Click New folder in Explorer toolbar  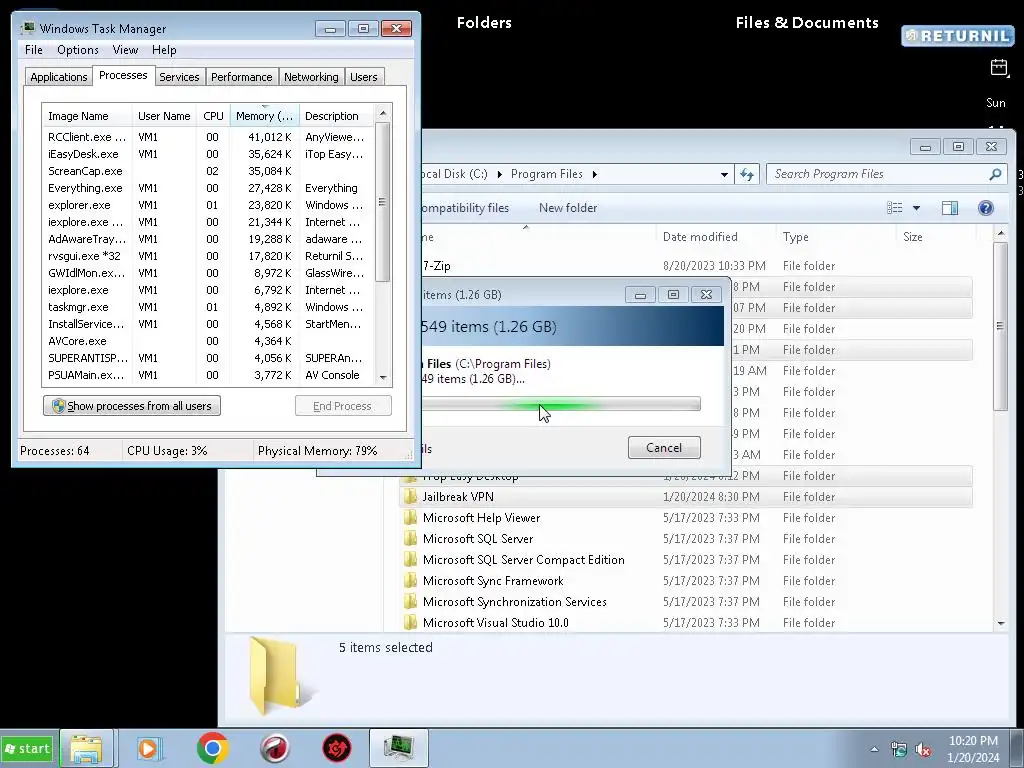tap(568, 208)
